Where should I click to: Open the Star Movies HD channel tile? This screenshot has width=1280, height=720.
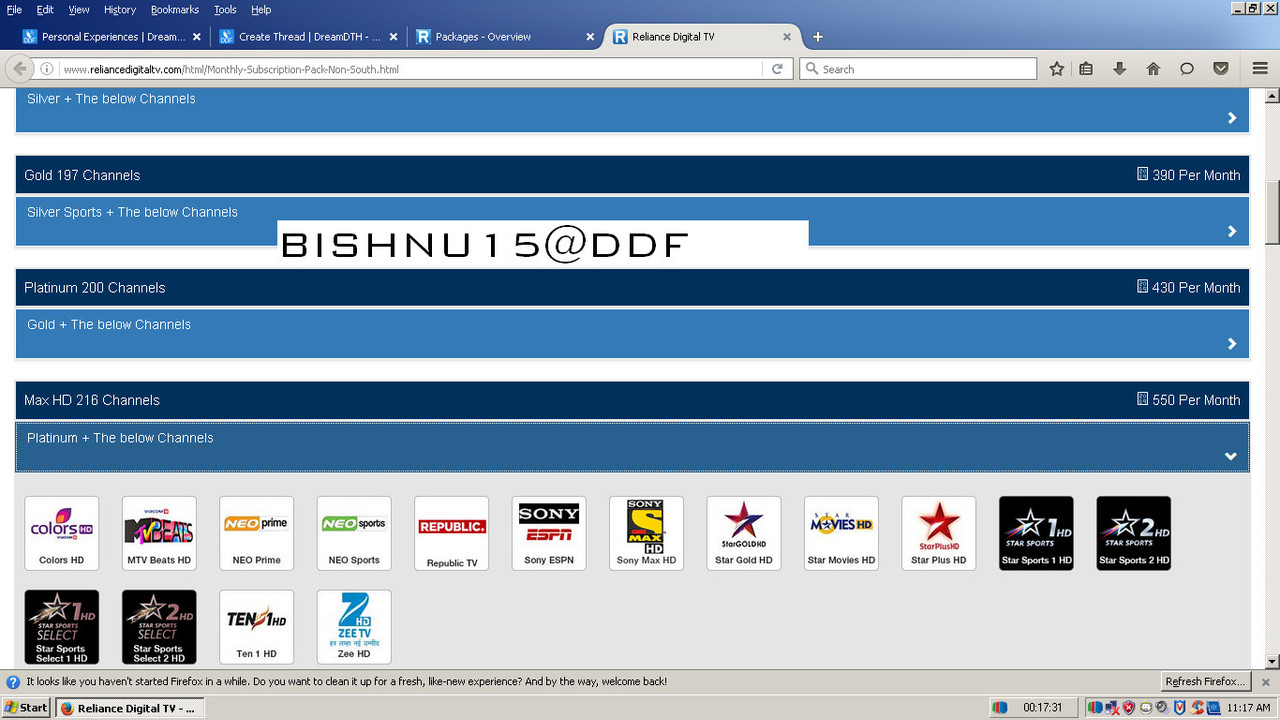841,533
